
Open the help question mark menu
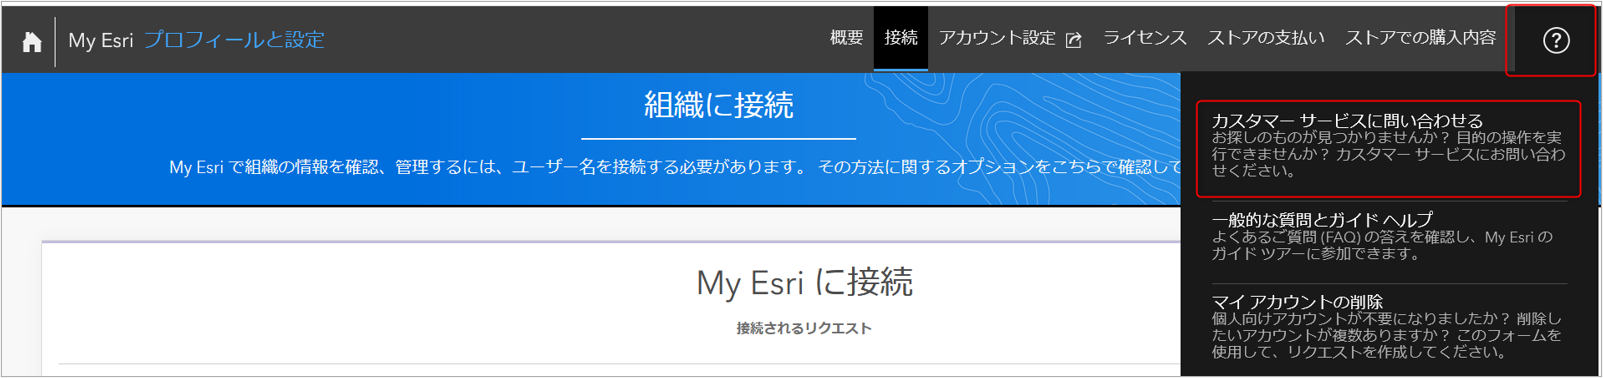(1555, 40)
